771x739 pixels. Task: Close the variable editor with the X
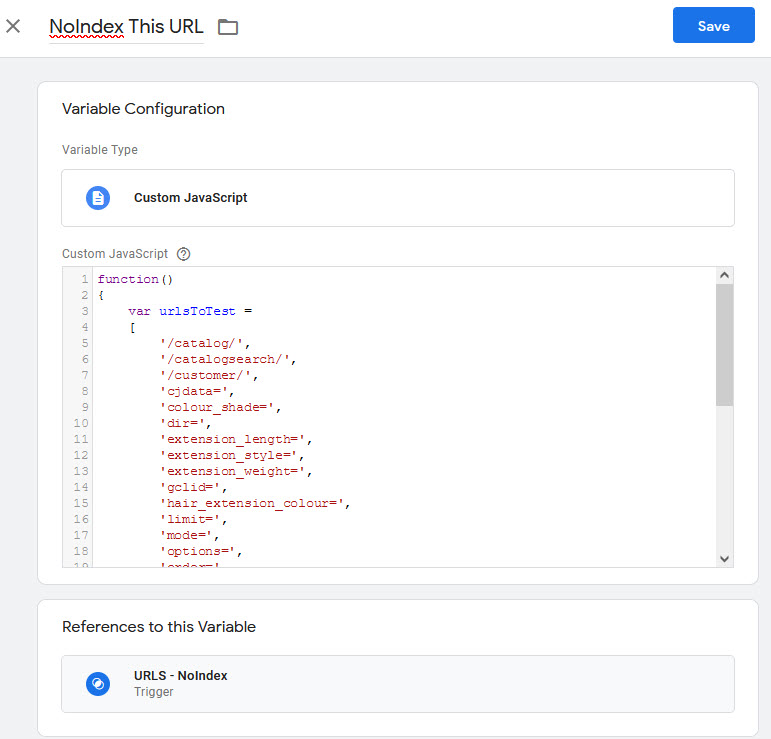[13, 26]
